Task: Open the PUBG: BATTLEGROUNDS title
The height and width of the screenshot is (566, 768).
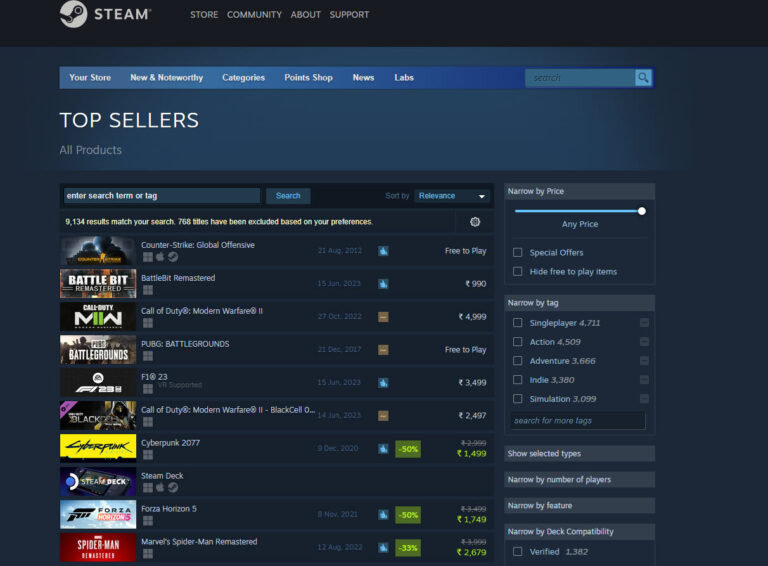Action: tap(185, 344)
